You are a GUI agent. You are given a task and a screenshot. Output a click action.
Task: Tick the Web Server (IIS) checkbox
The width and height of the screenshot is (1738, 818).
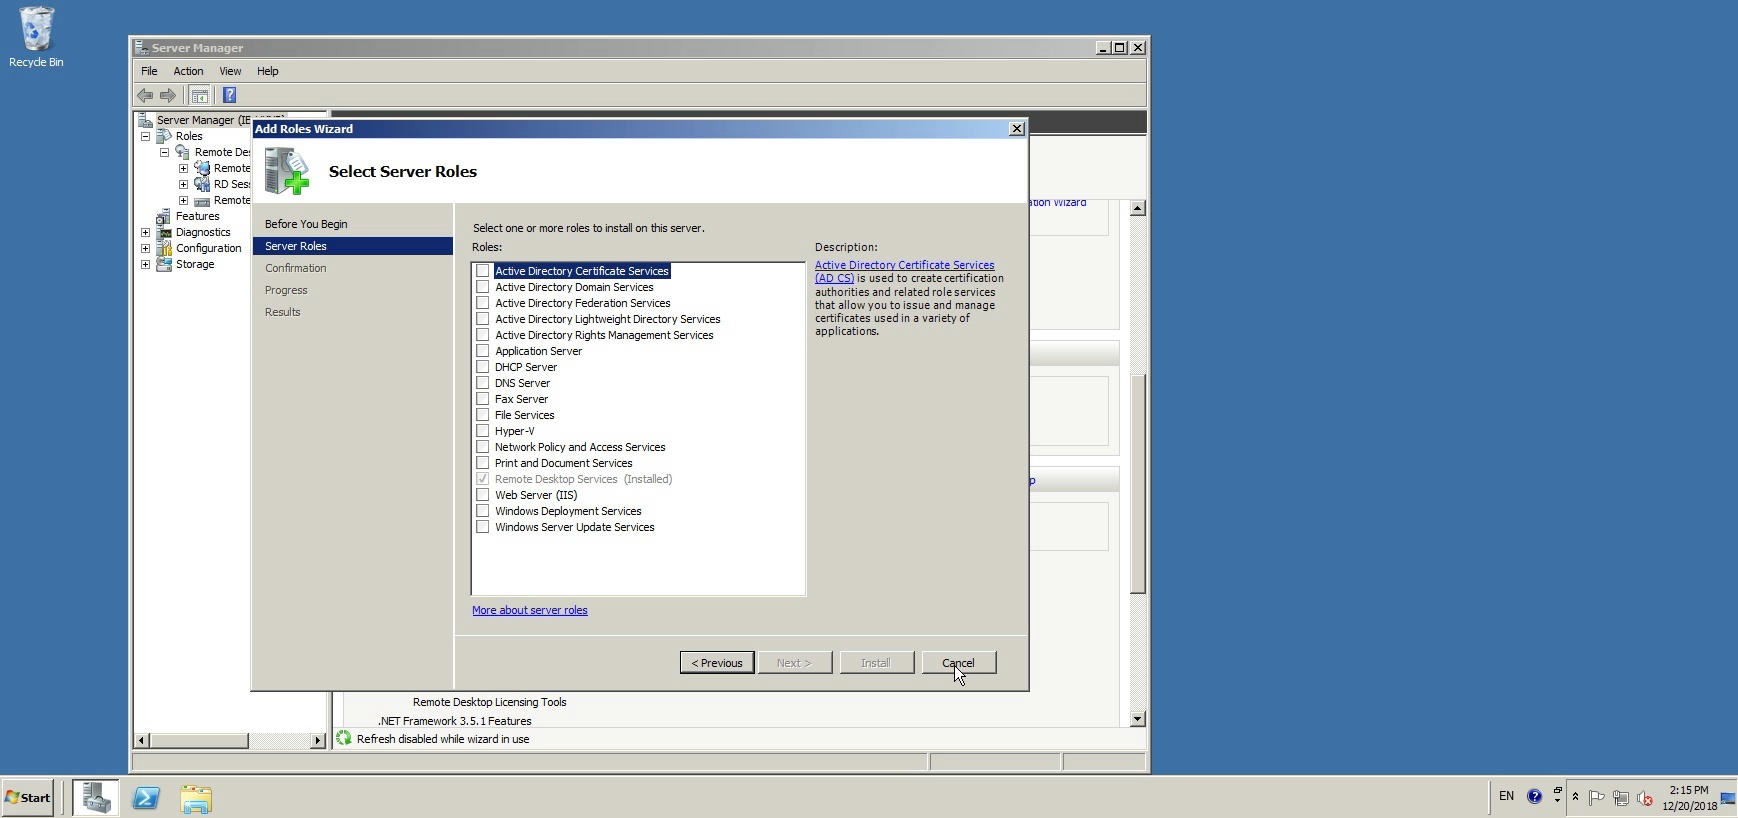(483, 495)
